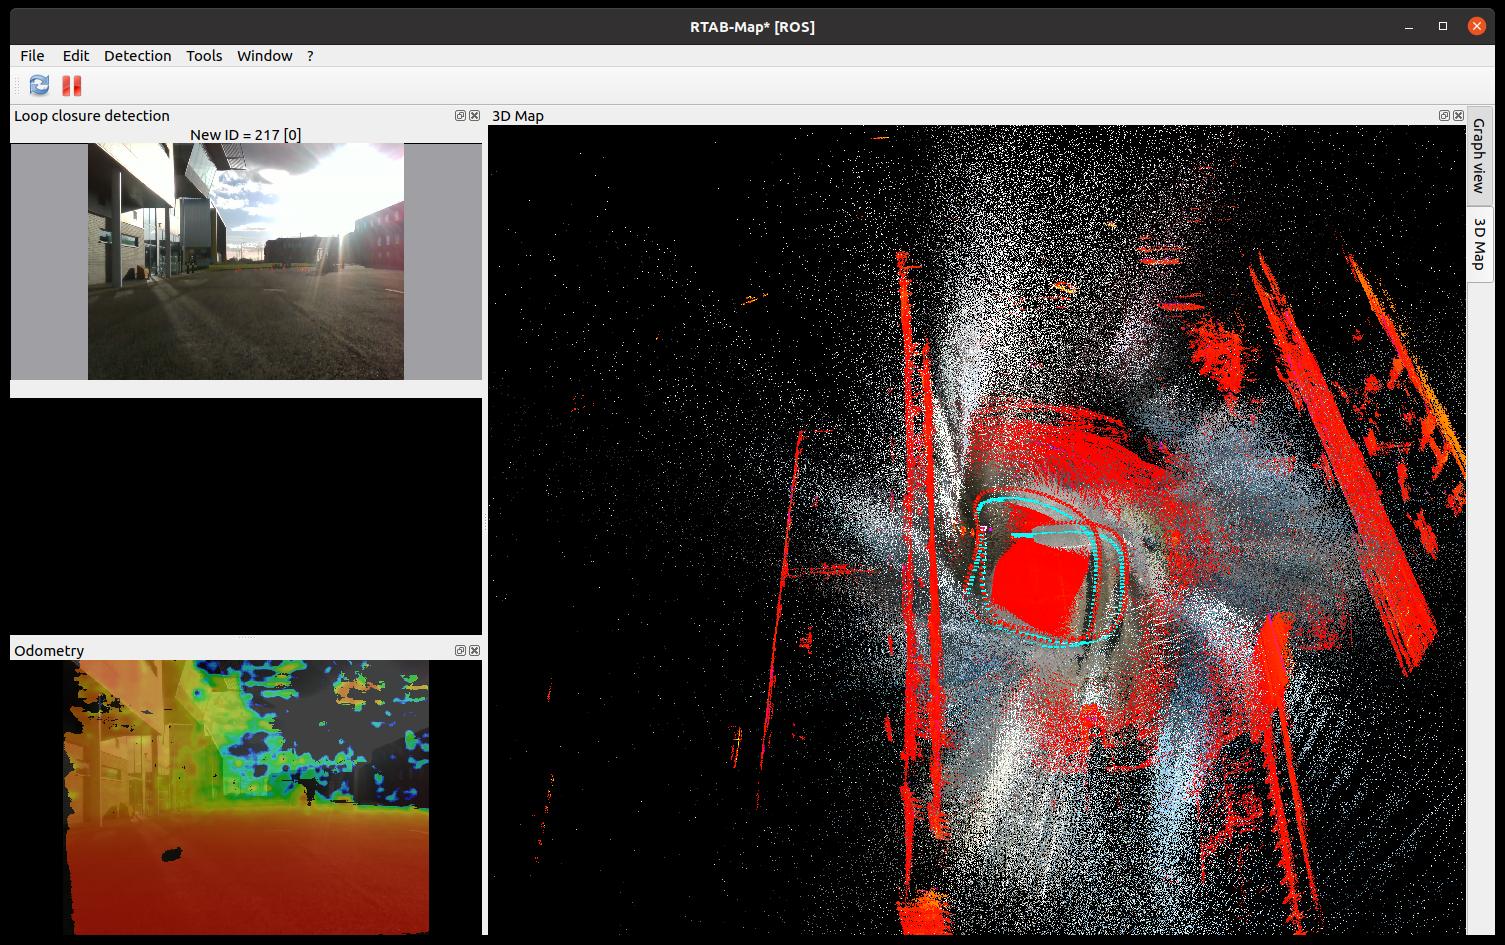Click the loop closure camera image

point(246,261)
